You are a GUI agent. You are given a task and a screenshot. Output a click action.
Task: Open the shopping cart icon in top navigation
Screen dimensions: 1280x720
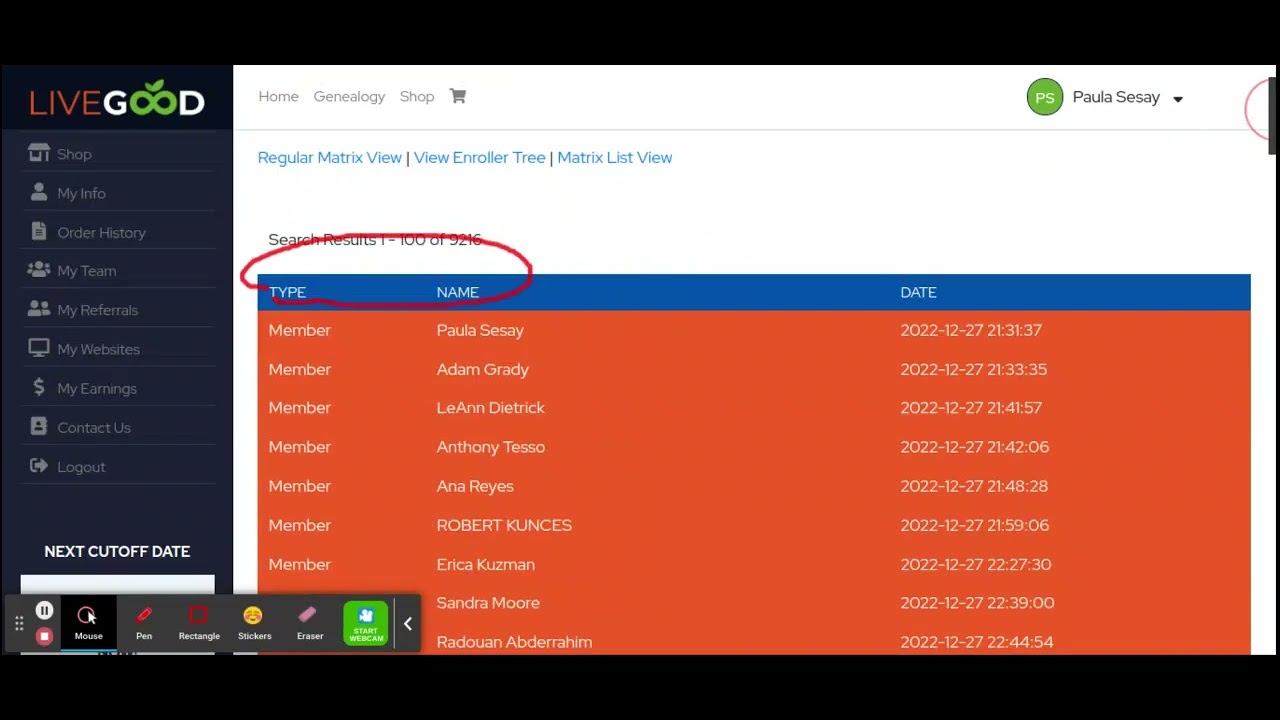point(458,96)
